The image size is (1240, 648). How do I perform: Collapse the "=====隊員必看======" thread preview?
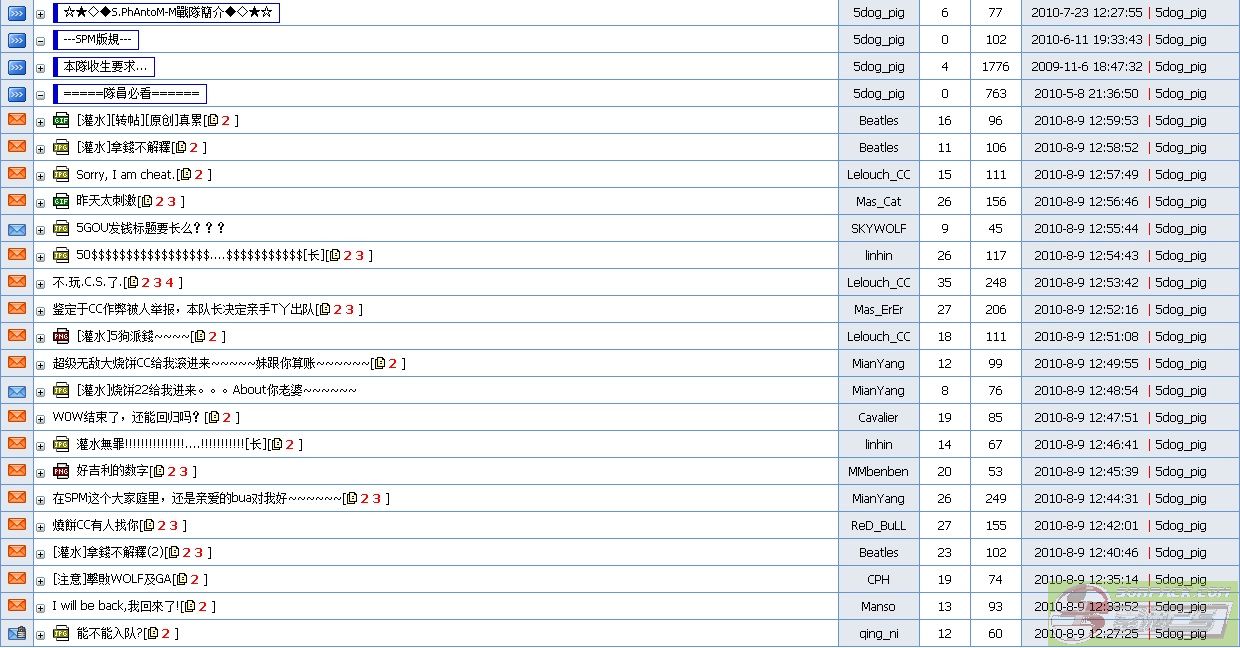[x=41, y=94]
